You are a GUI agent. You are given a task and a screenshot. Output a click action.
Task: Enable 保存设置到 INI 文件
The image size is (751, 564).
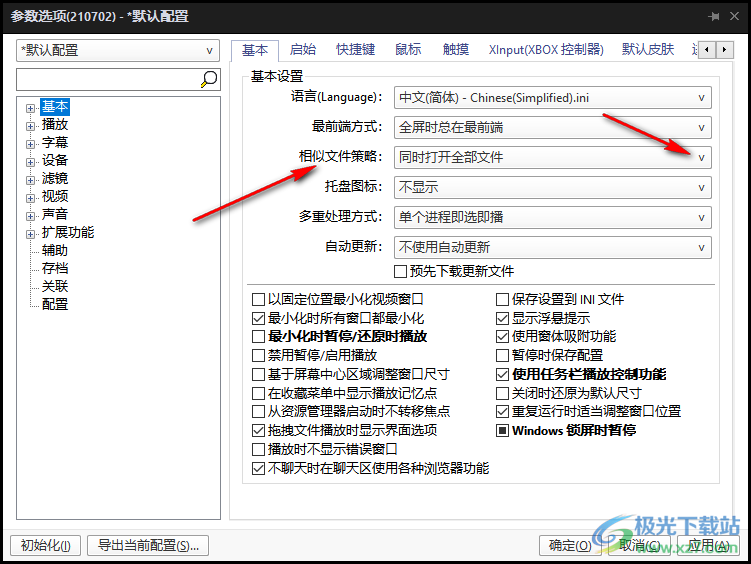(x=502, y=300)
